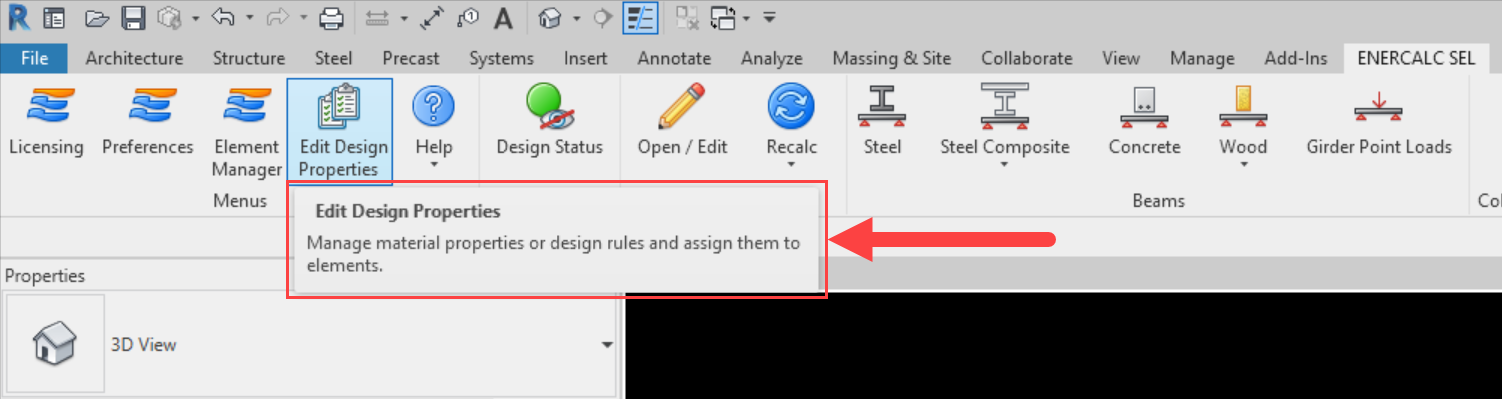
Task: Open ENERCALC Preferences
Action: click(148, 120)
